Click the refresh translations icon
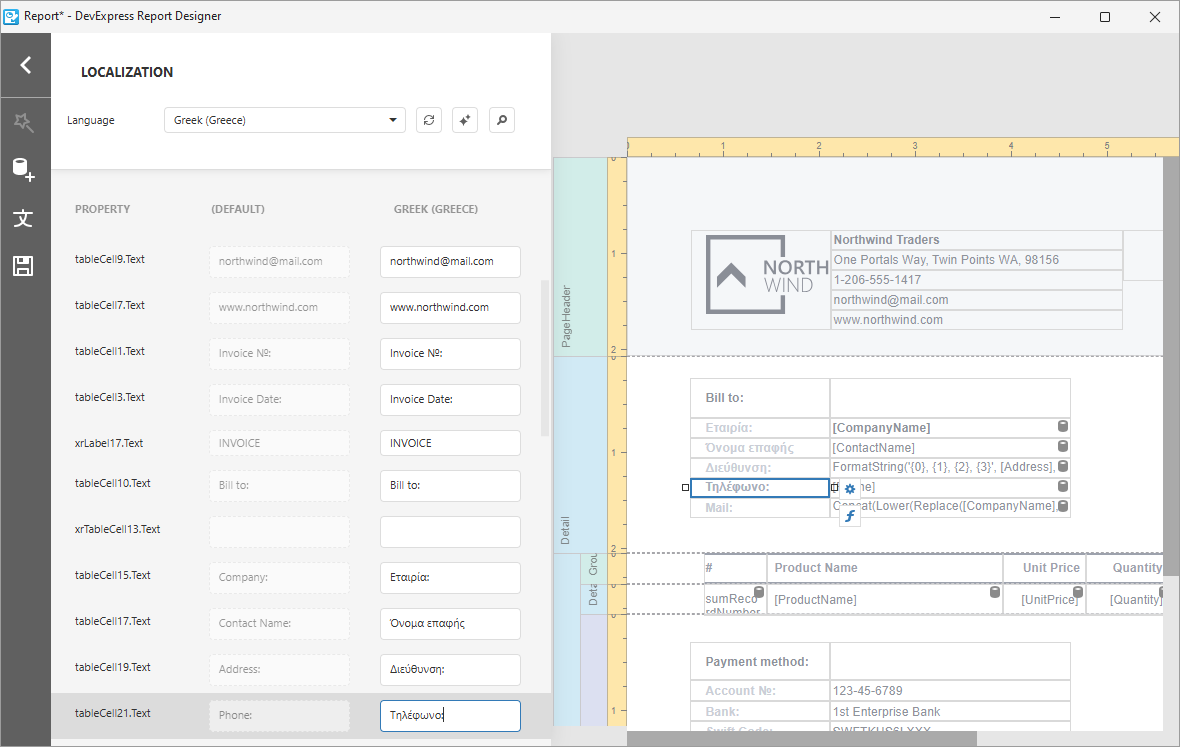1180x747 pixels. [x=429, y=119]
